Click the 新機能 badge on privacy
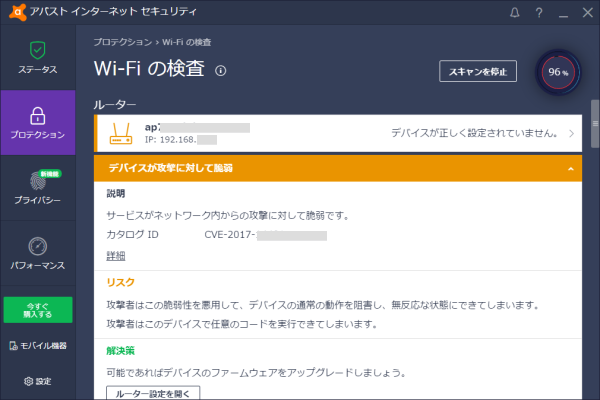 tap(50, 174)
